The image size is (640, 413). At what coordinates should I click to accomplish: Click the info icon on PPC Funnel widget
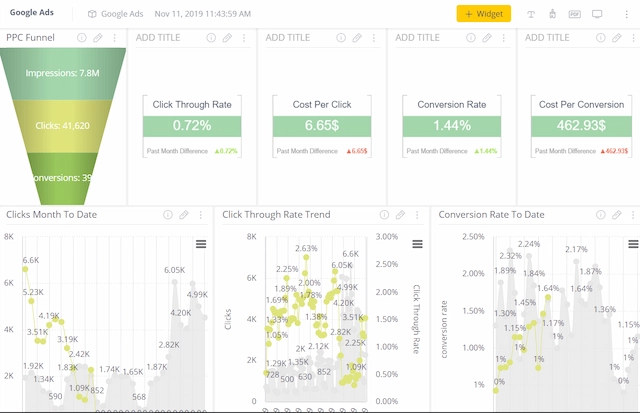click(x=81, y=38)
